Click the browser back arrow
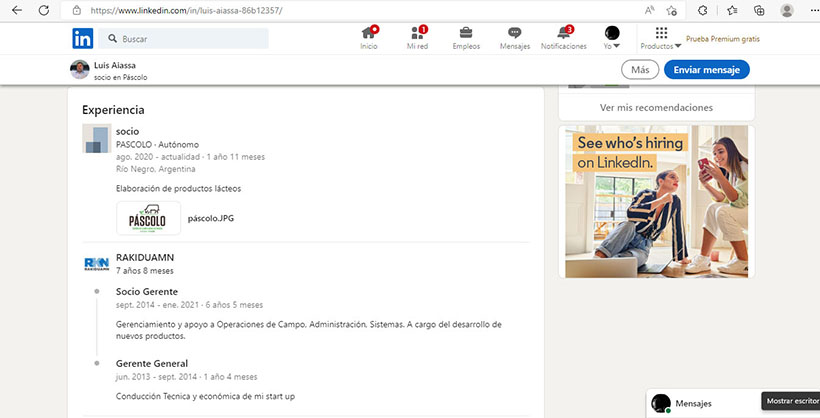The width and height of the screenshot is (820, 418). coord(16,10)
